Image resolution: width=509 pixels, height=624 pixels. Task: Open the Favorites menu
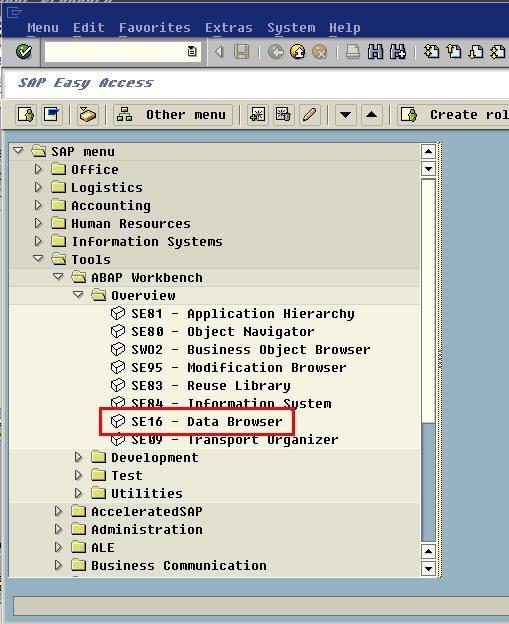155,28
